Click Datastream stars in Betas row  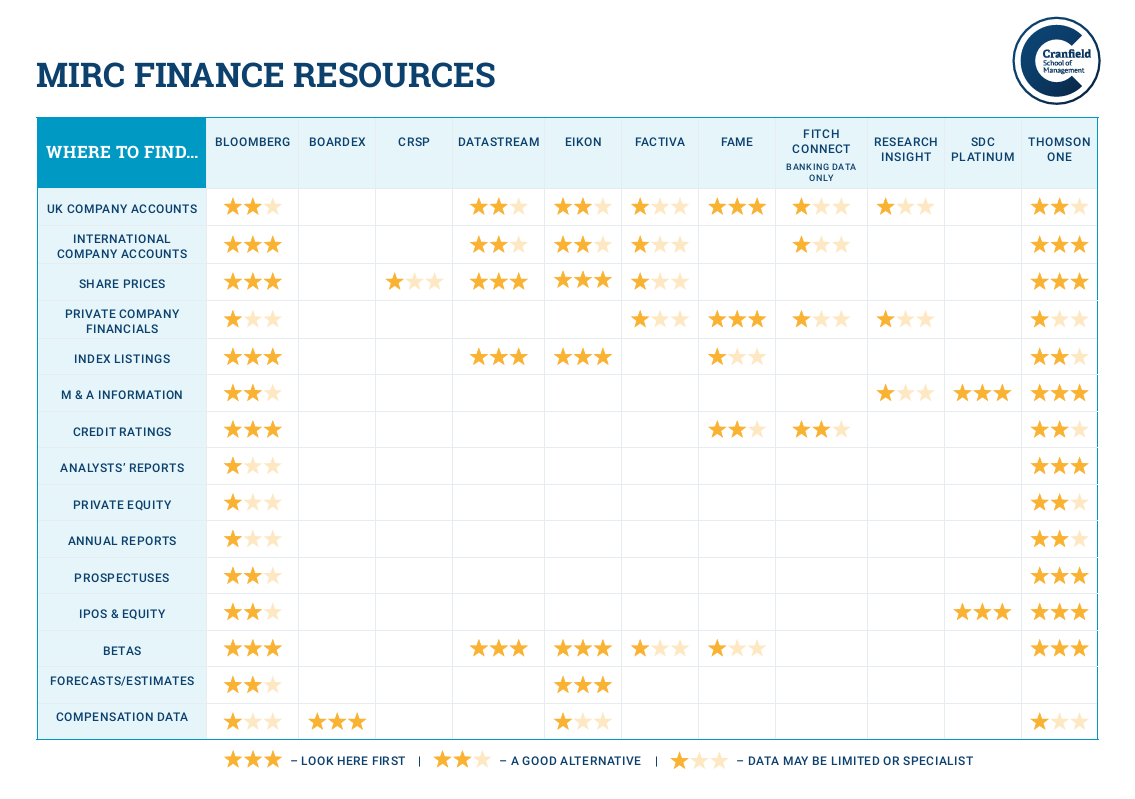pos(498,649)
